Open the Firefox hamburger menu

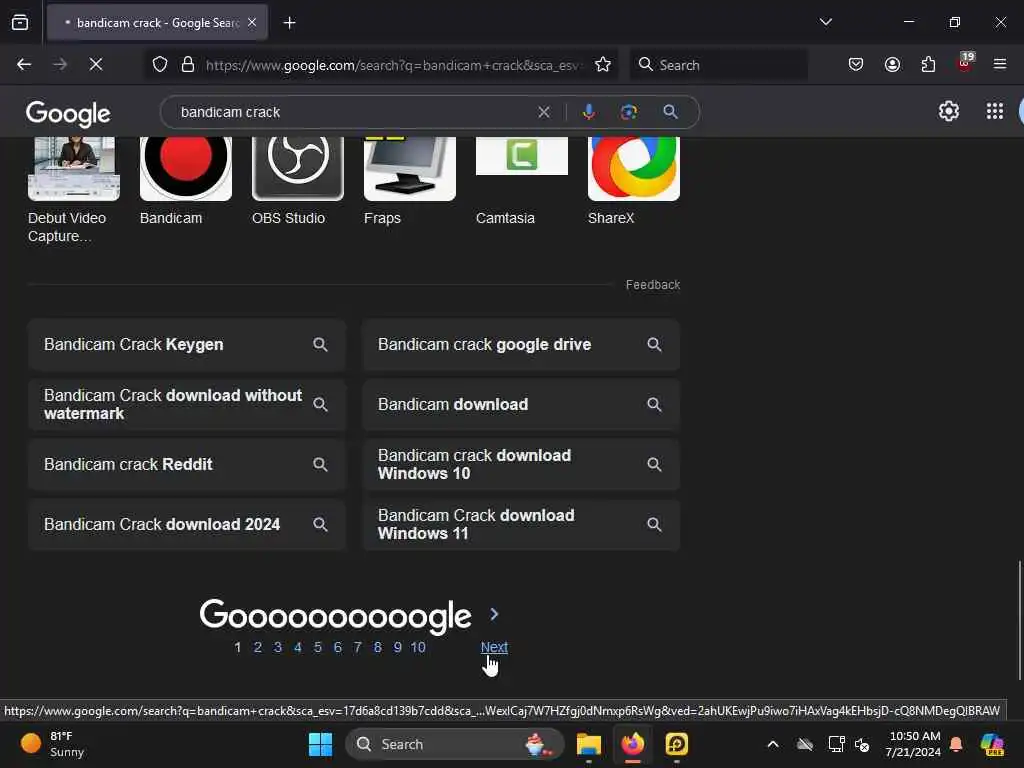click(x=1000, y=65)
